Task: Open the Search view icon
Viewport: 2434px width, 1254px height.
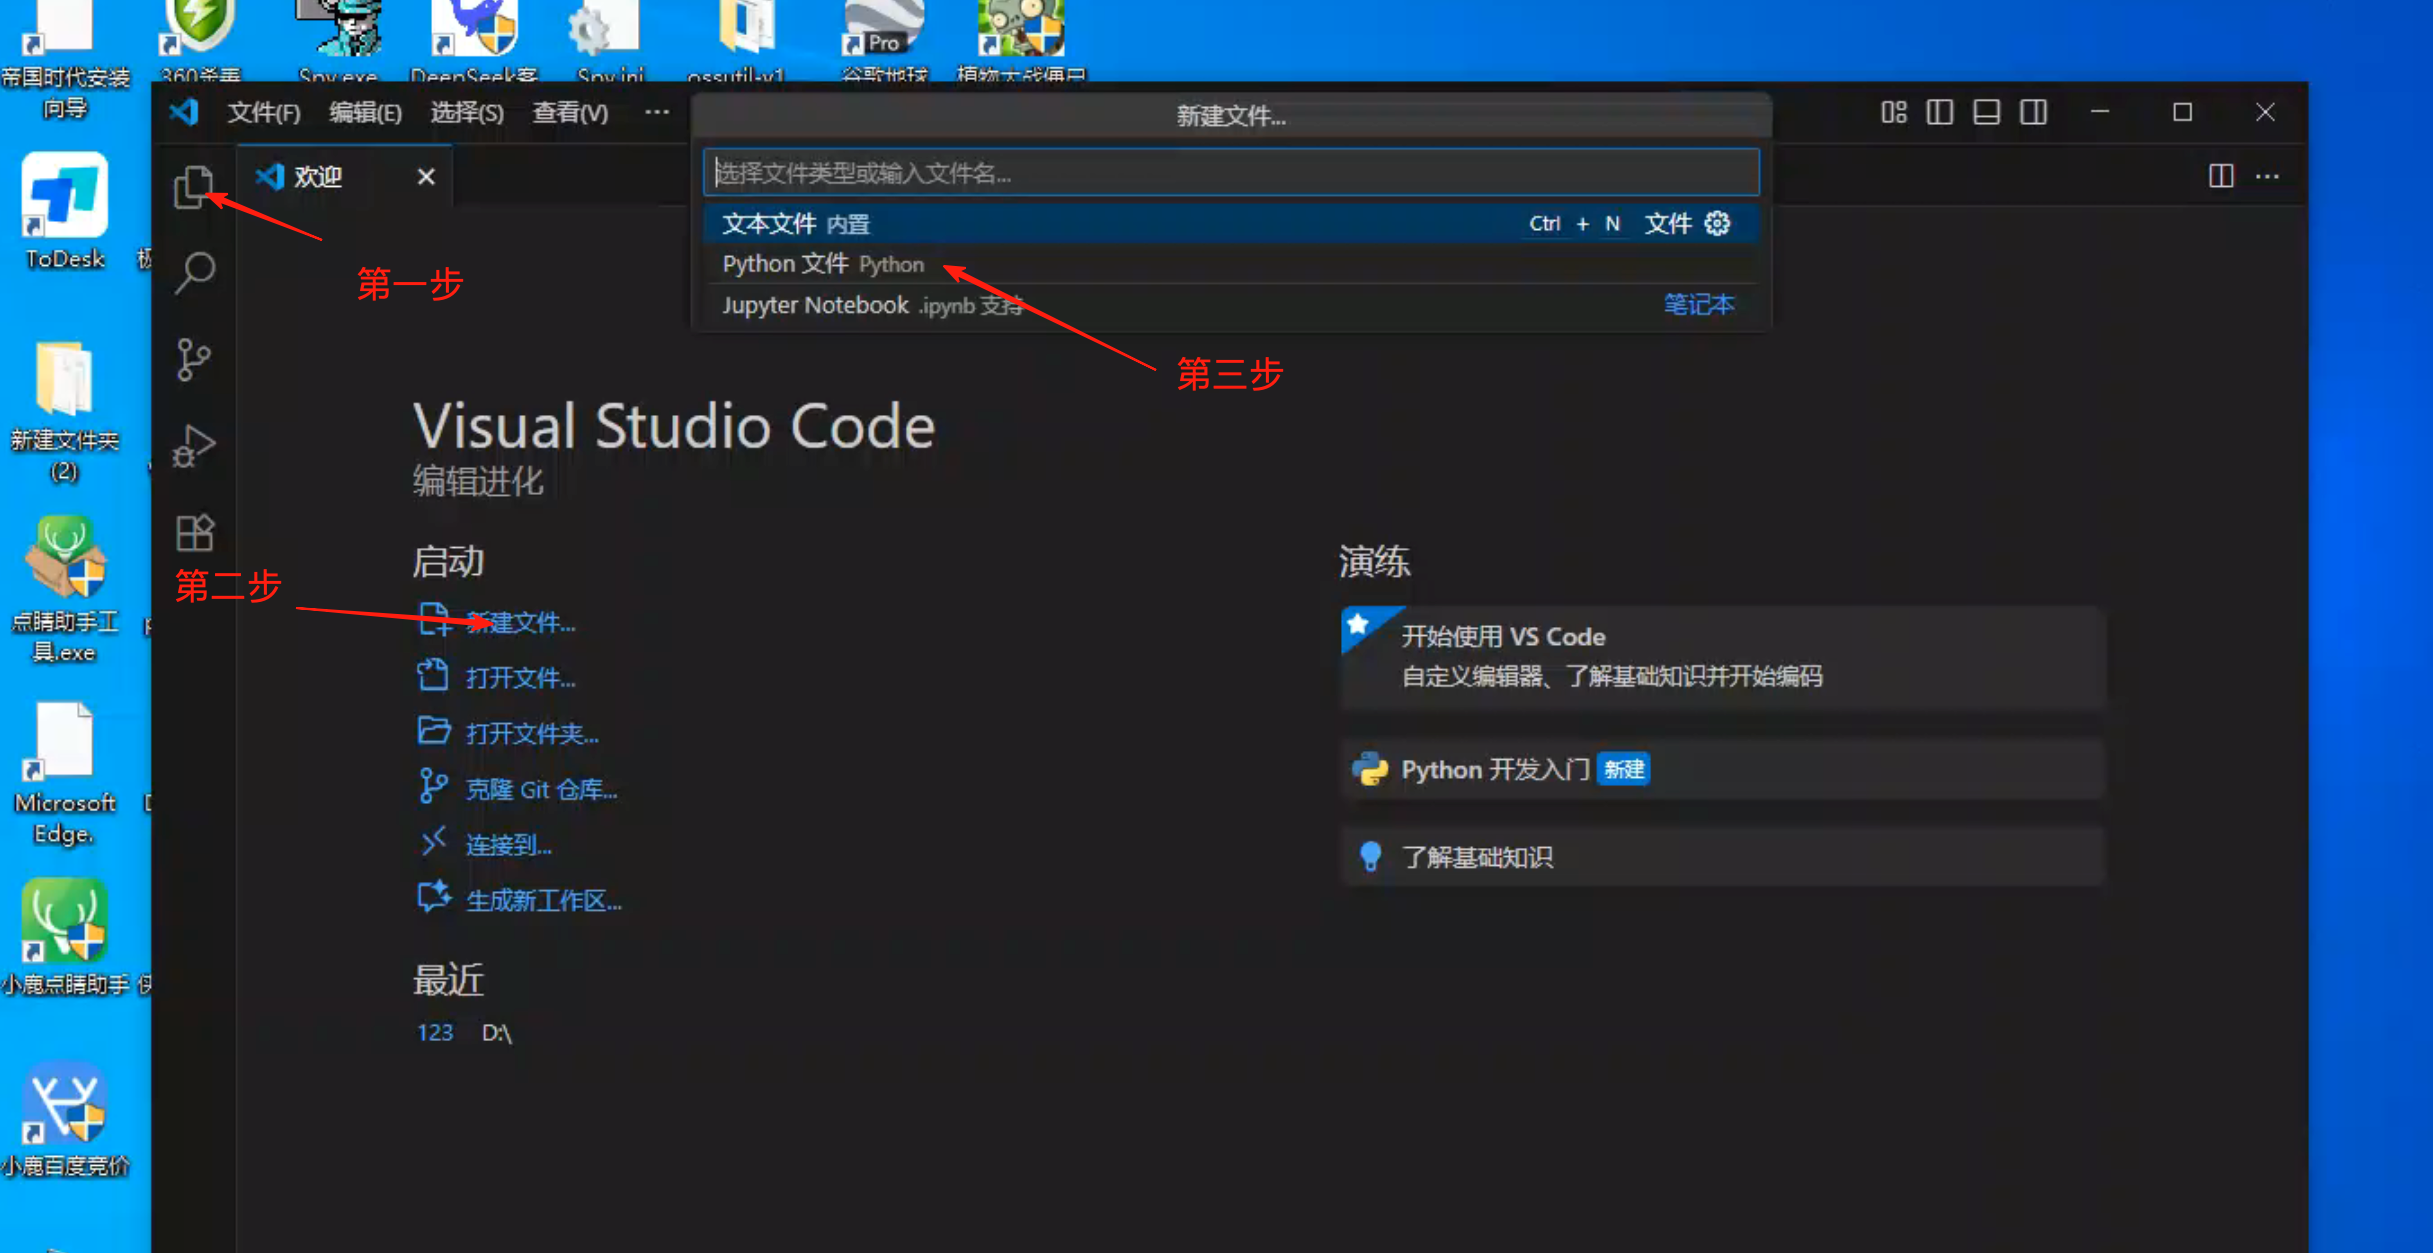Action: coord(194,272)
